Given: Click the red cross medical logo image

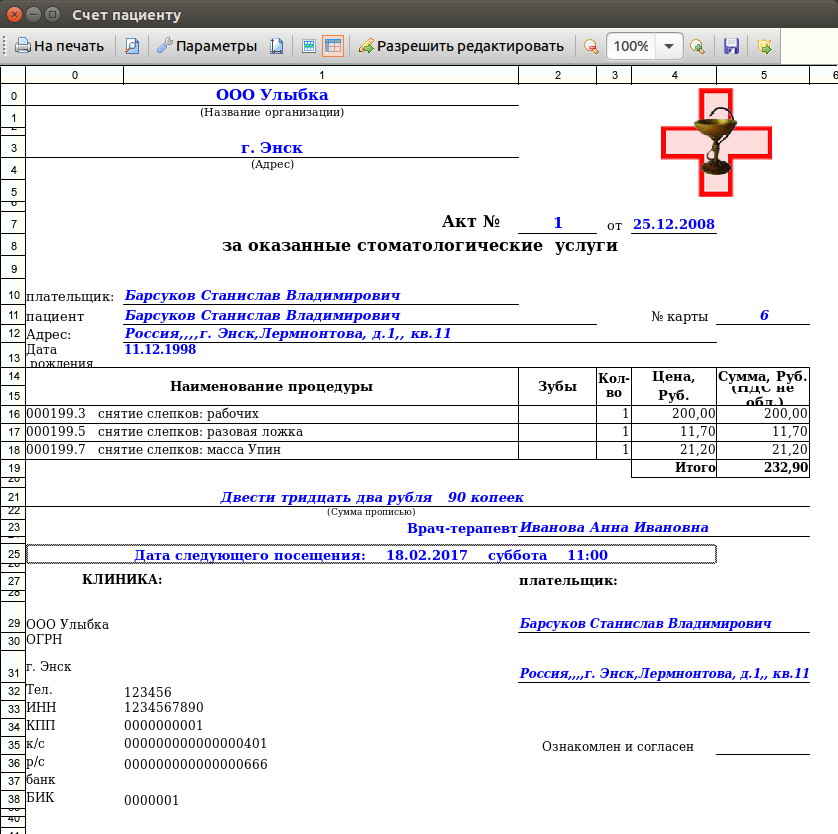Looking at the screenshot, I should point(716,143).
